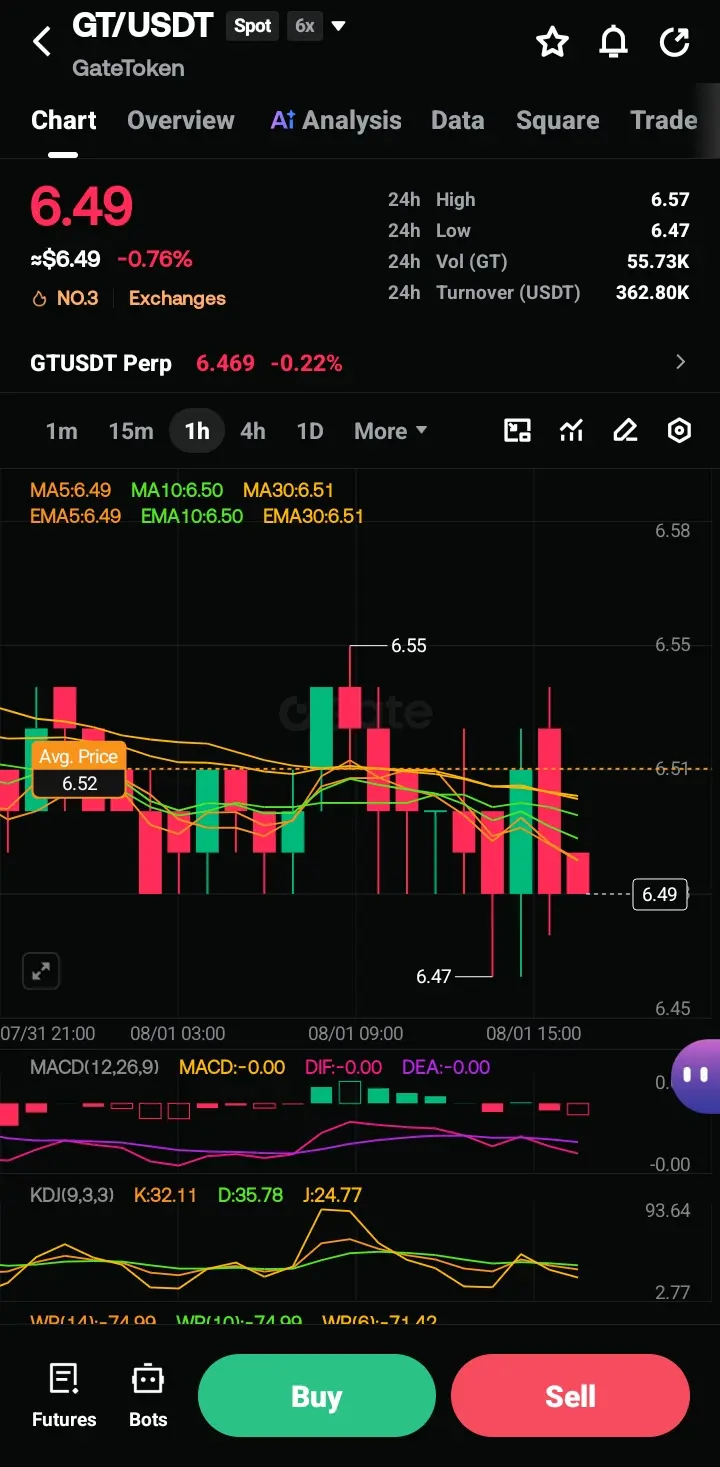Open indicators chart-line icon
720x1467 pixels.
[x=571, y=431]
